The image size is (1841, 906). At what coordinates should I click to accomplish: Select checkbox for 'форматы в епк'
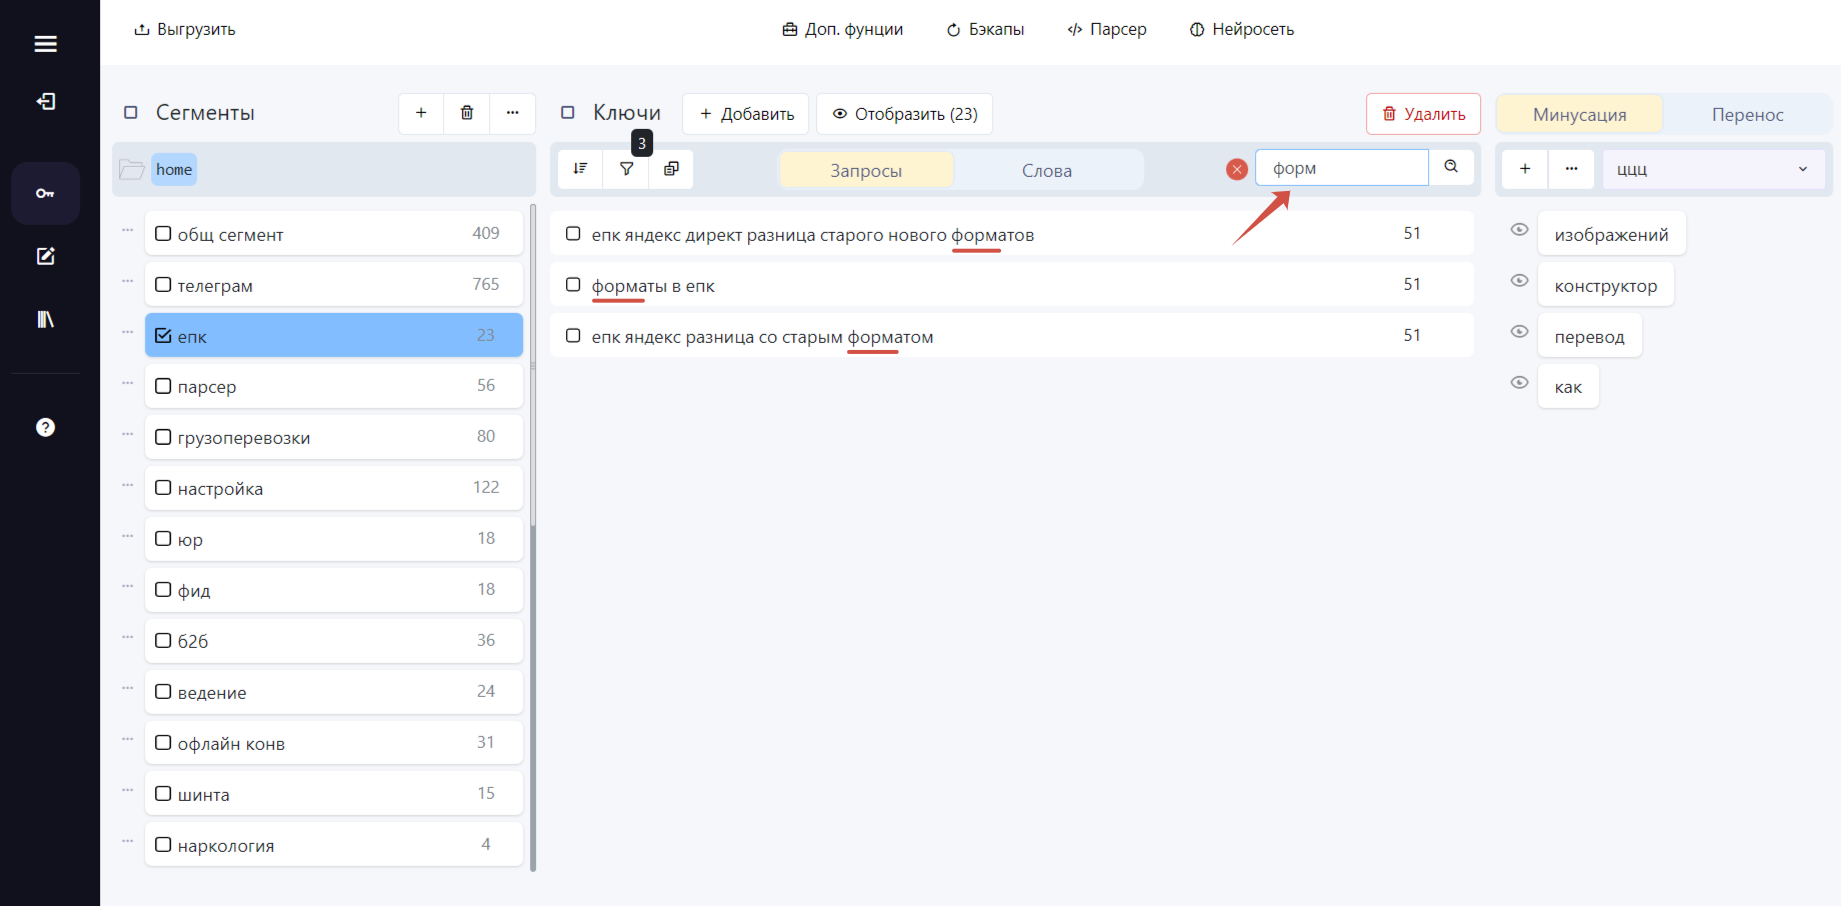click(x=573, y=285)
